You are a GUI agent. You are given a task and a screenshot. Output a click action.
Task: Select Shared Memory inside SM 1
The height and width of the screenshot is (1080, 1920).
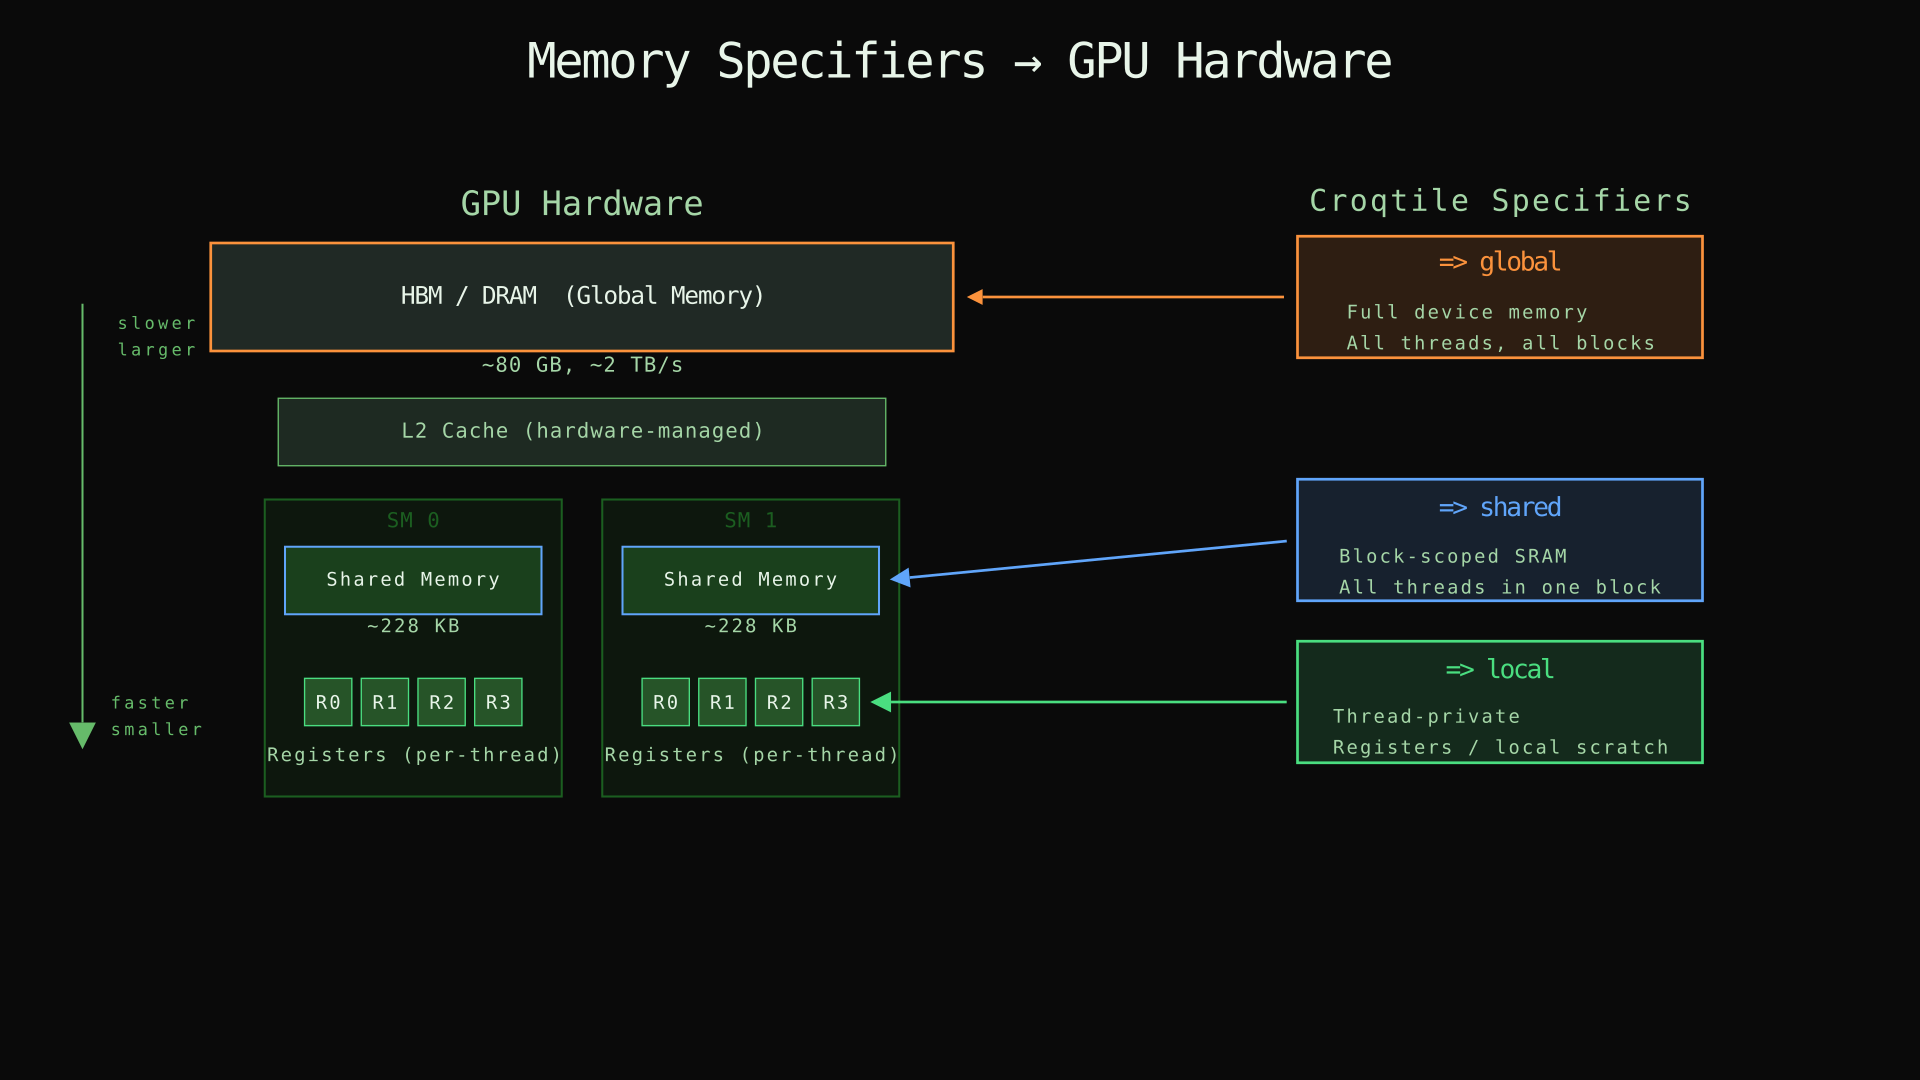(750, 579)
